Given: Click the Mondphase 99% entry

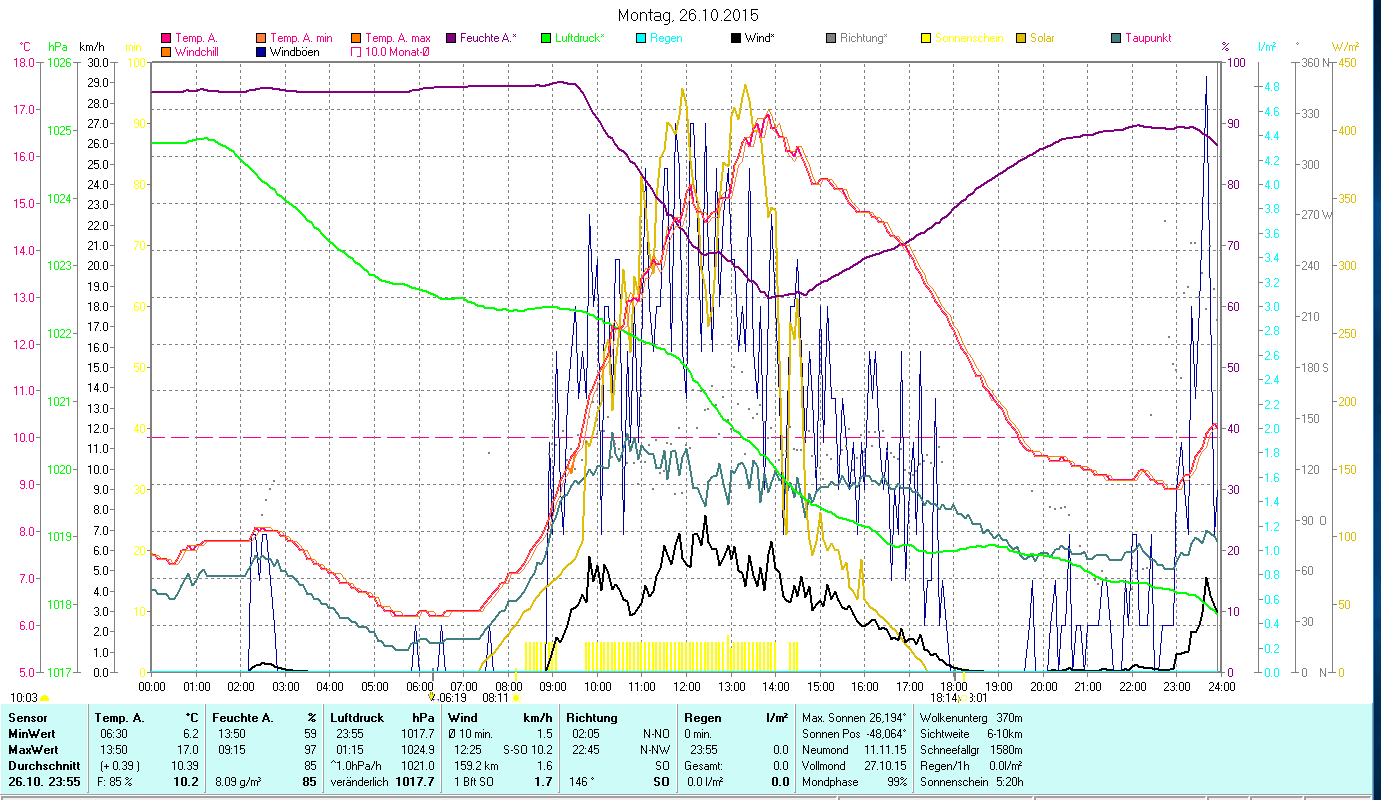Looking at the screenshot, I should [855, 781].
